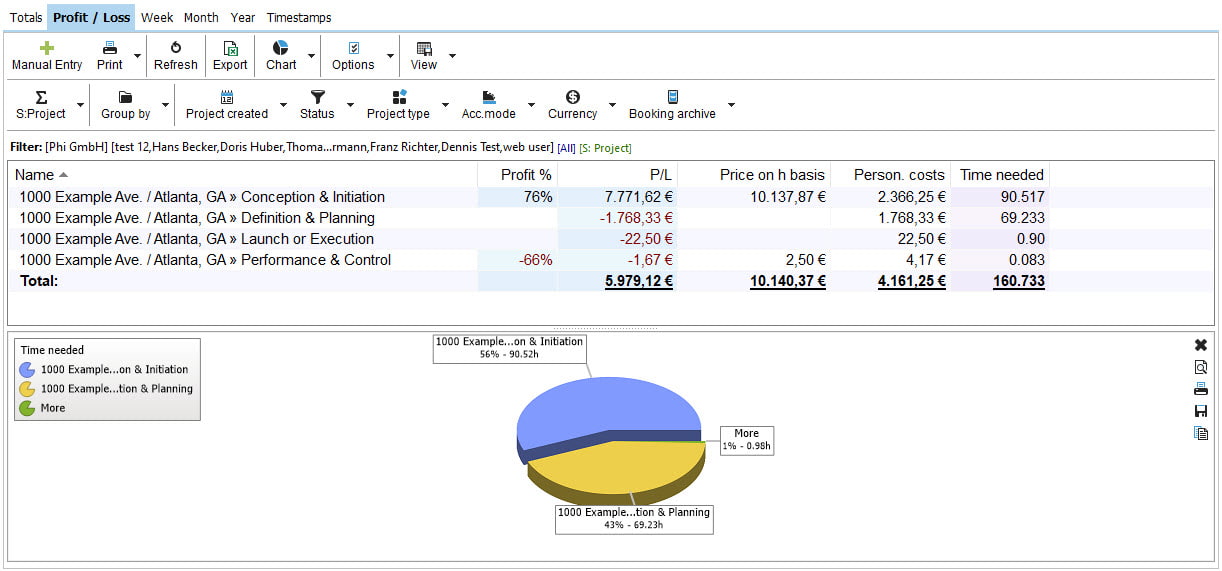
Task: Open the Chart pie icon
Action: tap(280, 48)
